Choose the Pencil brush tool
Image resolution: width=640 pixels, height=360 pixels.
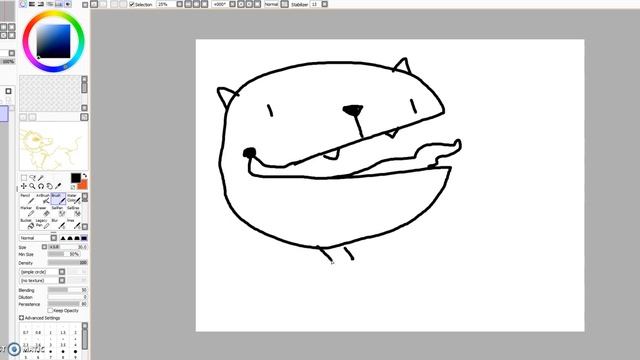point(27,199)
